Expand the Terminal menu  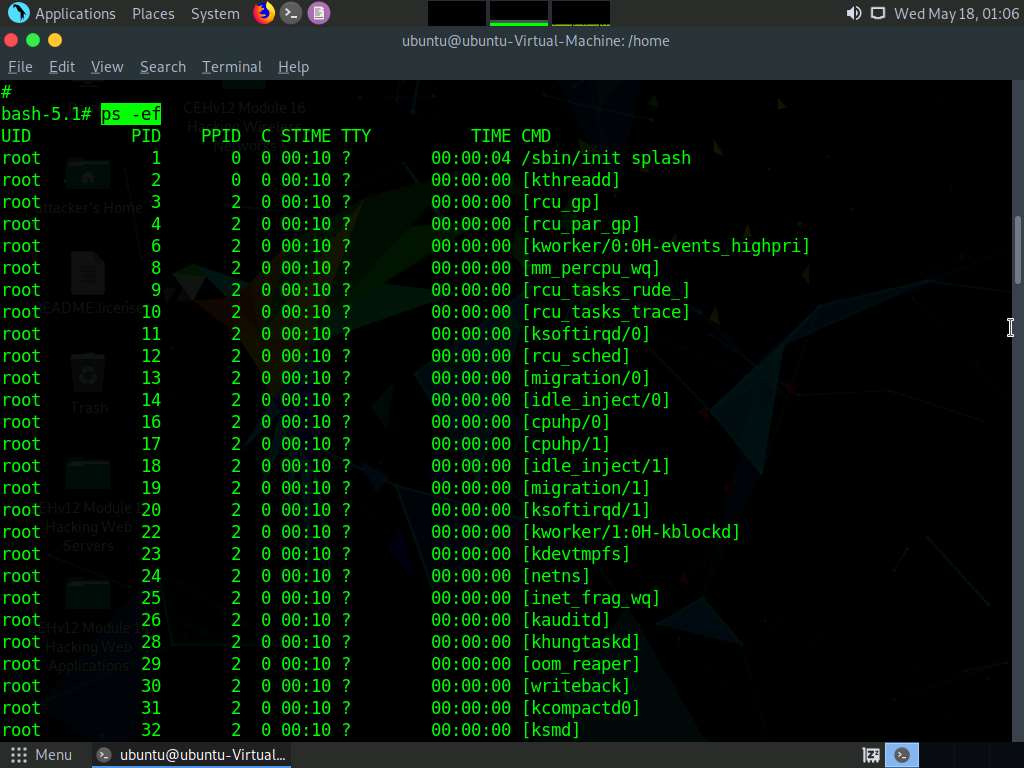(231, 67)
